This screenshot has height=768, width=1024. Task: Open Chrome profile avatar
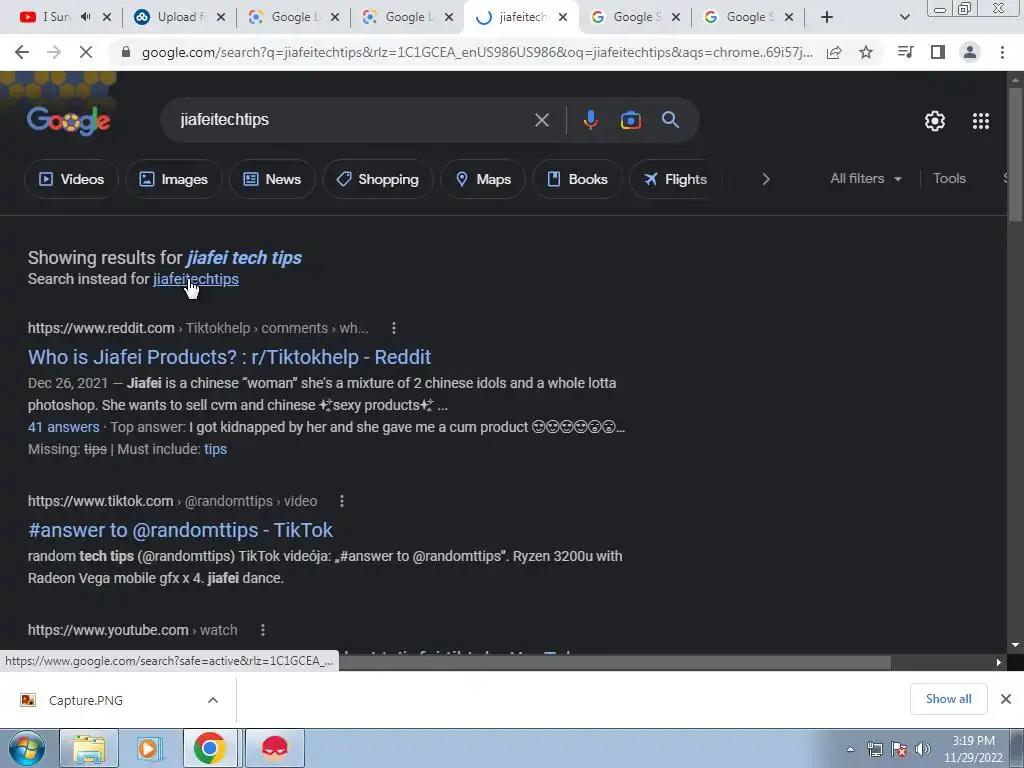coord(970,52)
